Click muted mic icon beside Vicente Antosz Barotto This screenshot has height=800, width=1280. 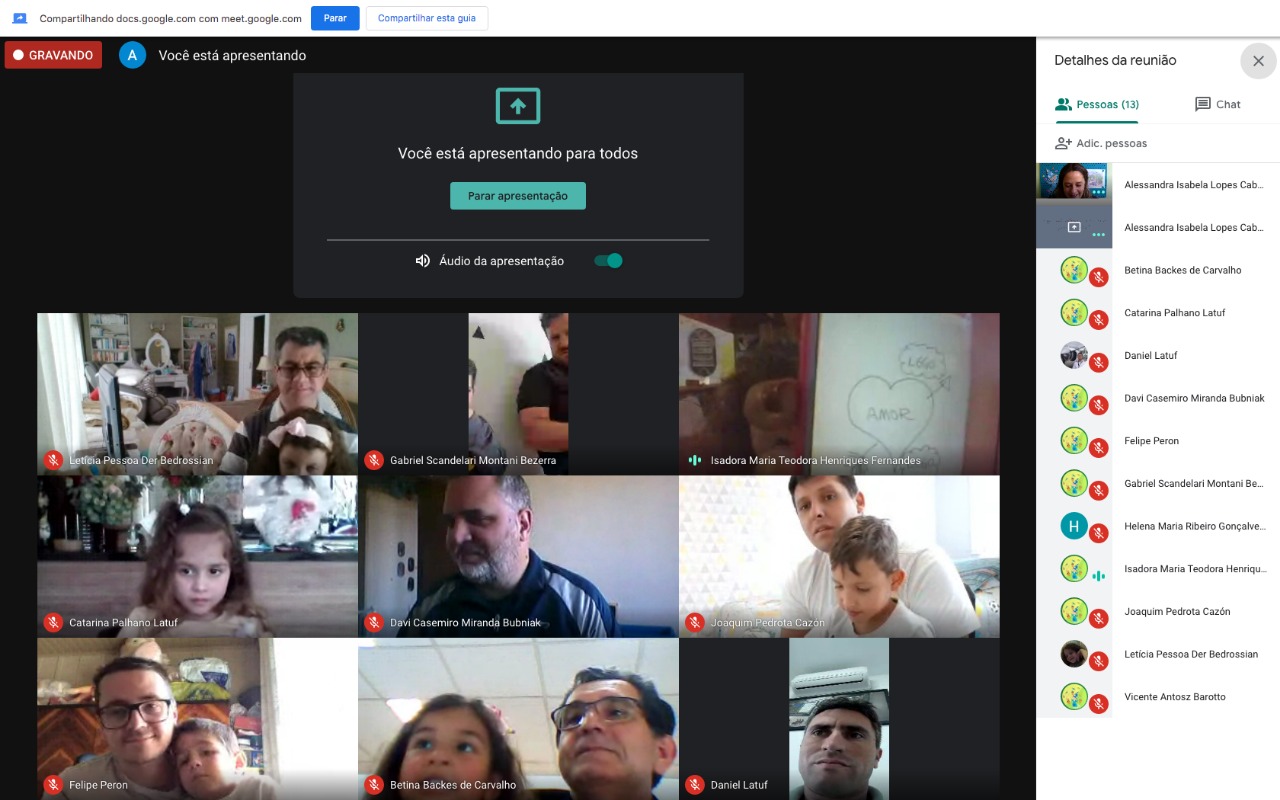coord(1099,704)
